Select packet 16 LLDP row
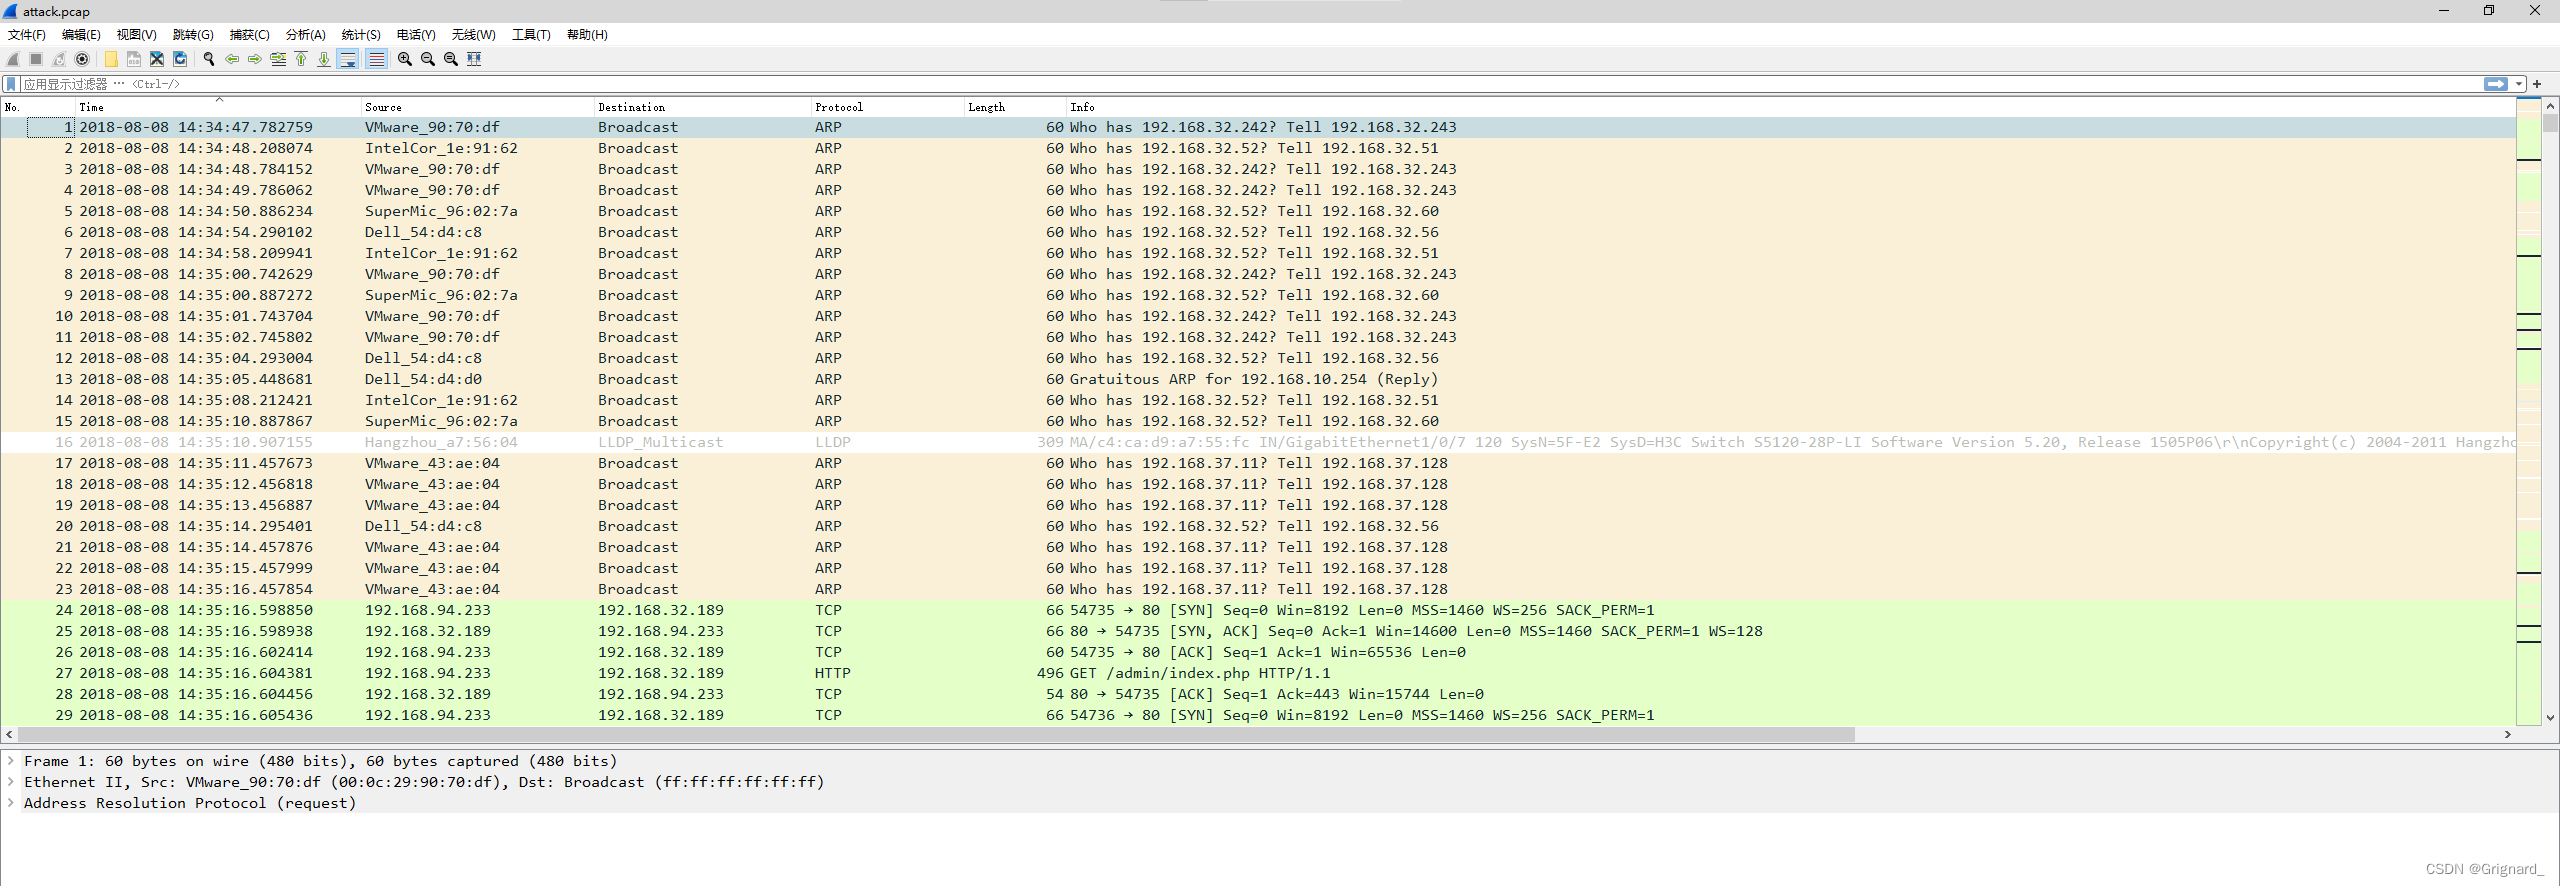 pyautogui.click(x=1258, y=442)
